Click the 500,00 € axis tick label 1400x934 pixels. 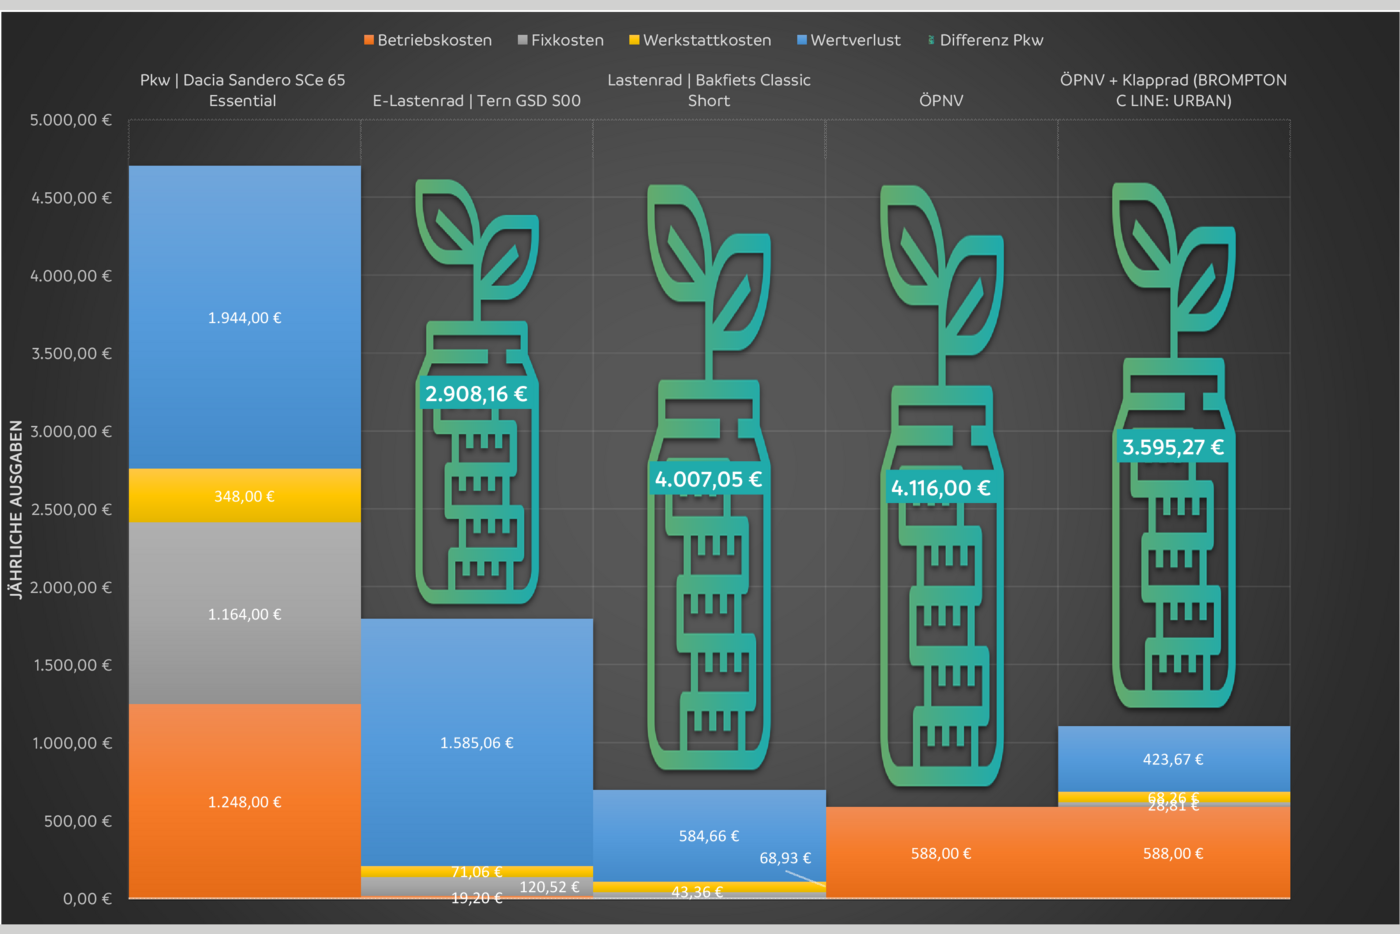coord(78,821)
